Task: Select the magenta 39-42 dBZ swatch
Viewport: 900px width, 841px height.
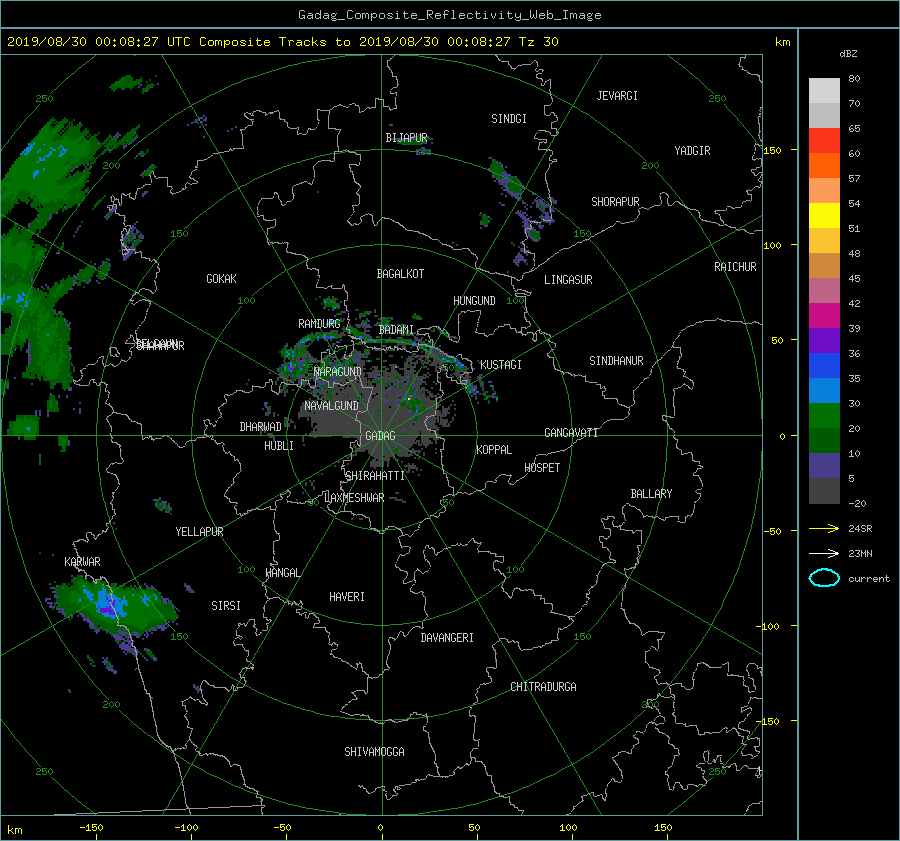Action: tap(824, 316)
